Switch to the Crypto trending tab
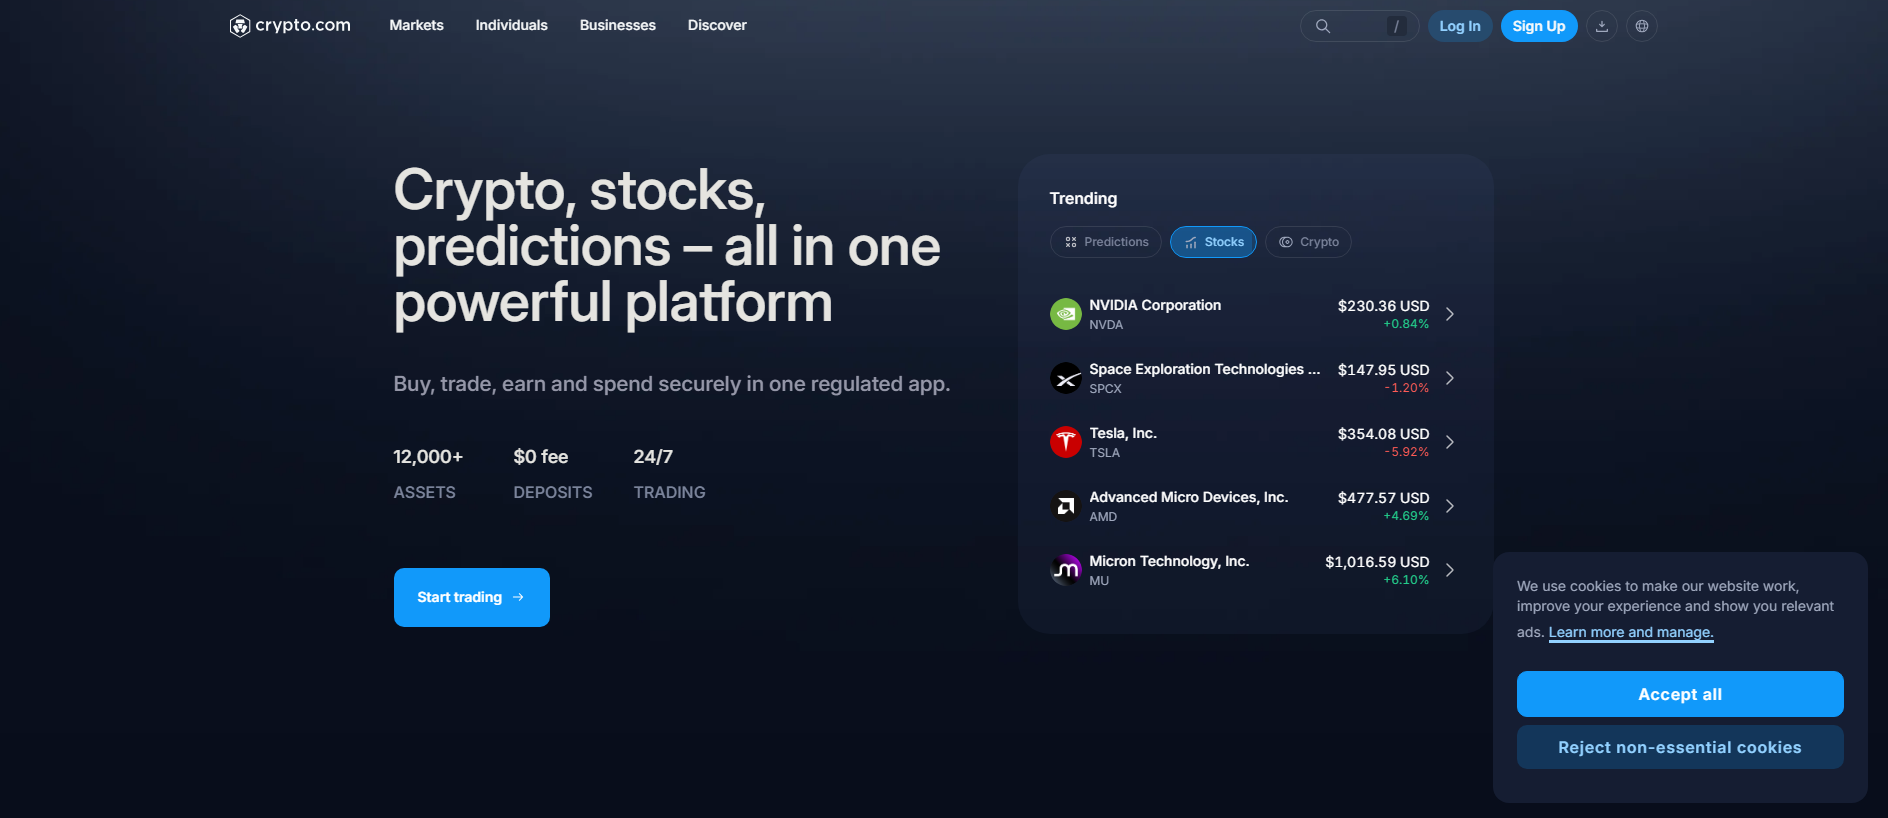This screenshot has height=818, width=1888. tap(1308, 242)
